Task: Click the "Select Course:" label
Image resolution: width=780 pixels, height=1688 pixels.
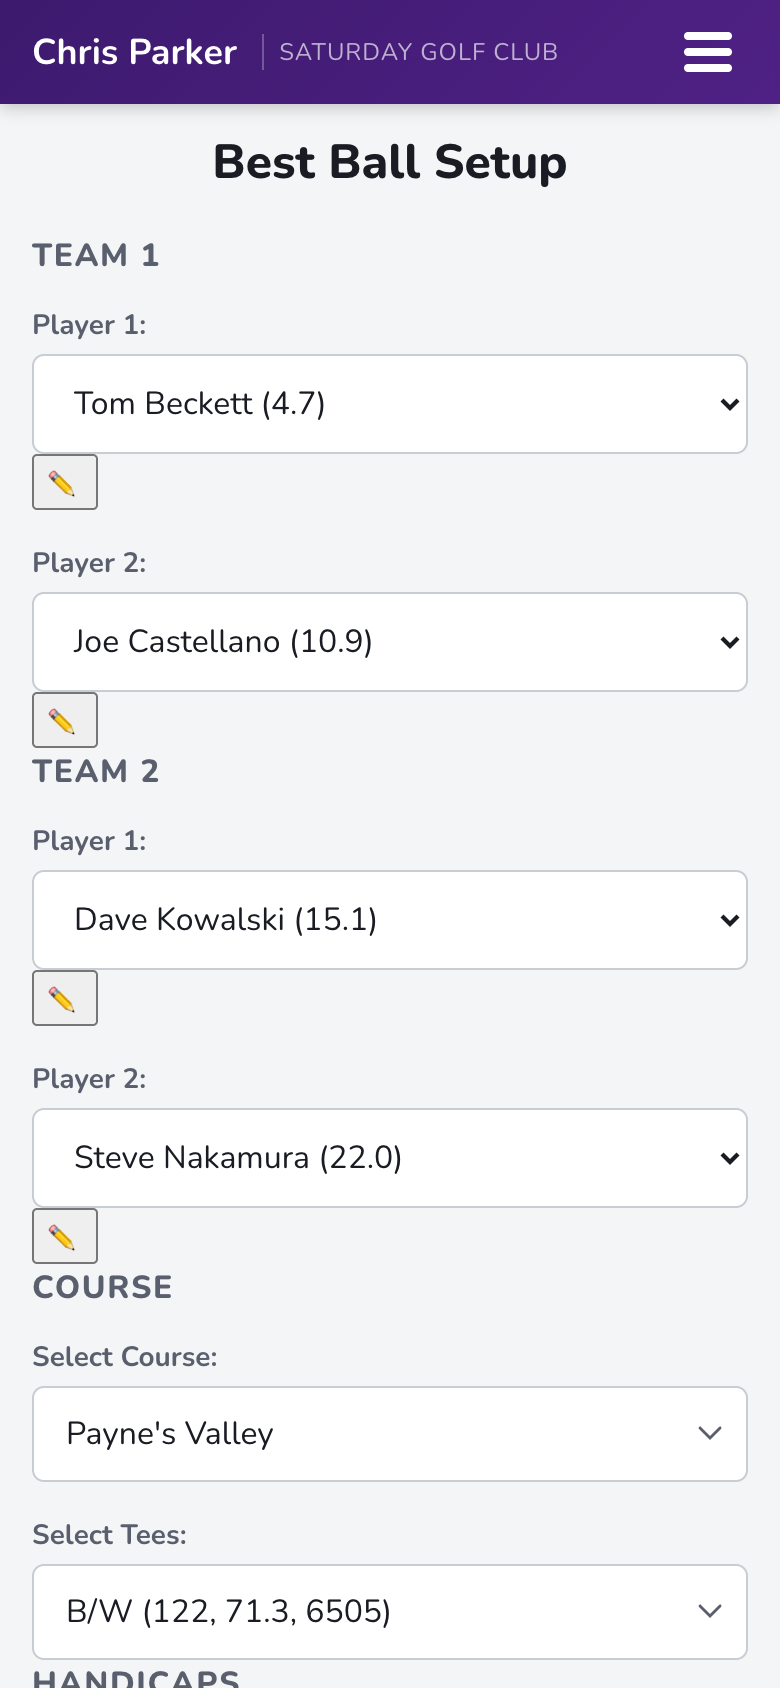Action: (x=125, y=1357)
